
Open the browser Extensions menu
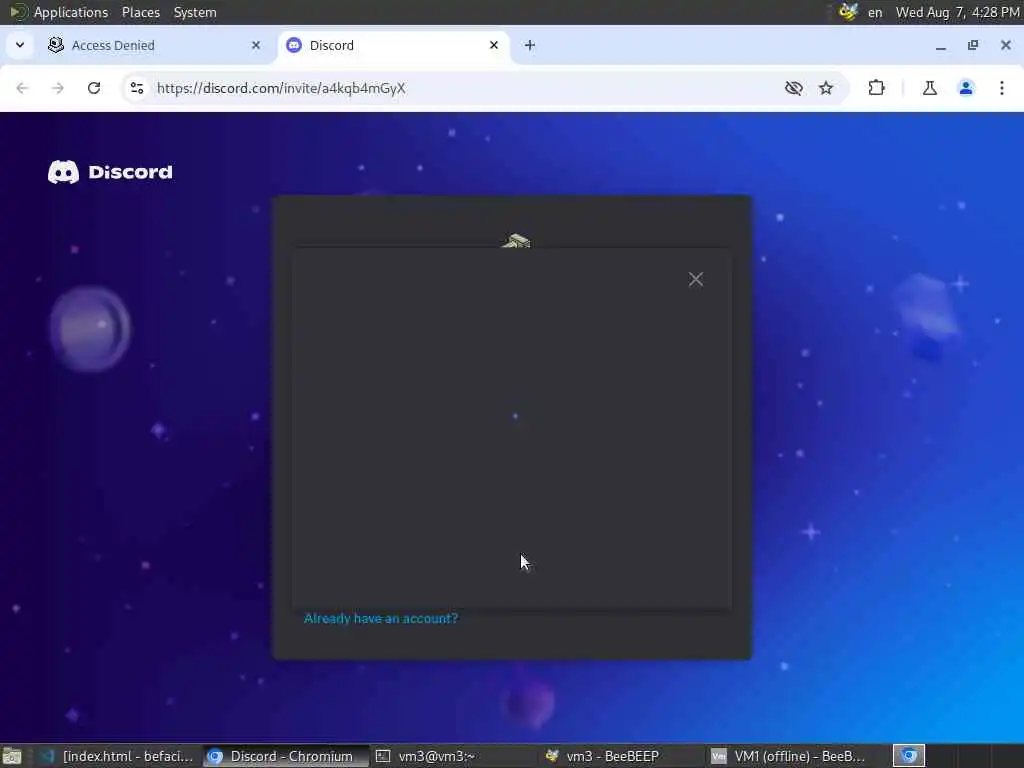click(x=876, y=88)
